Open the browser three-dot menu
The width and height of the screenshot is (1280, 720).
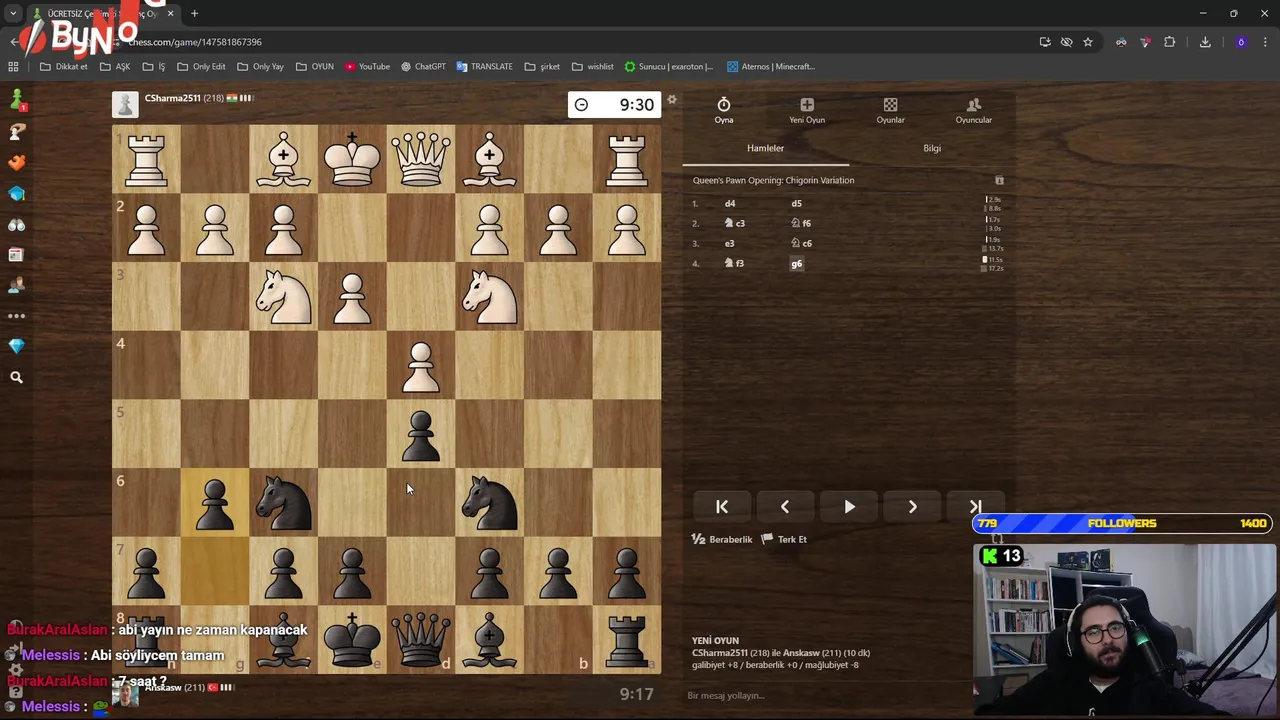pos(1265,42)
